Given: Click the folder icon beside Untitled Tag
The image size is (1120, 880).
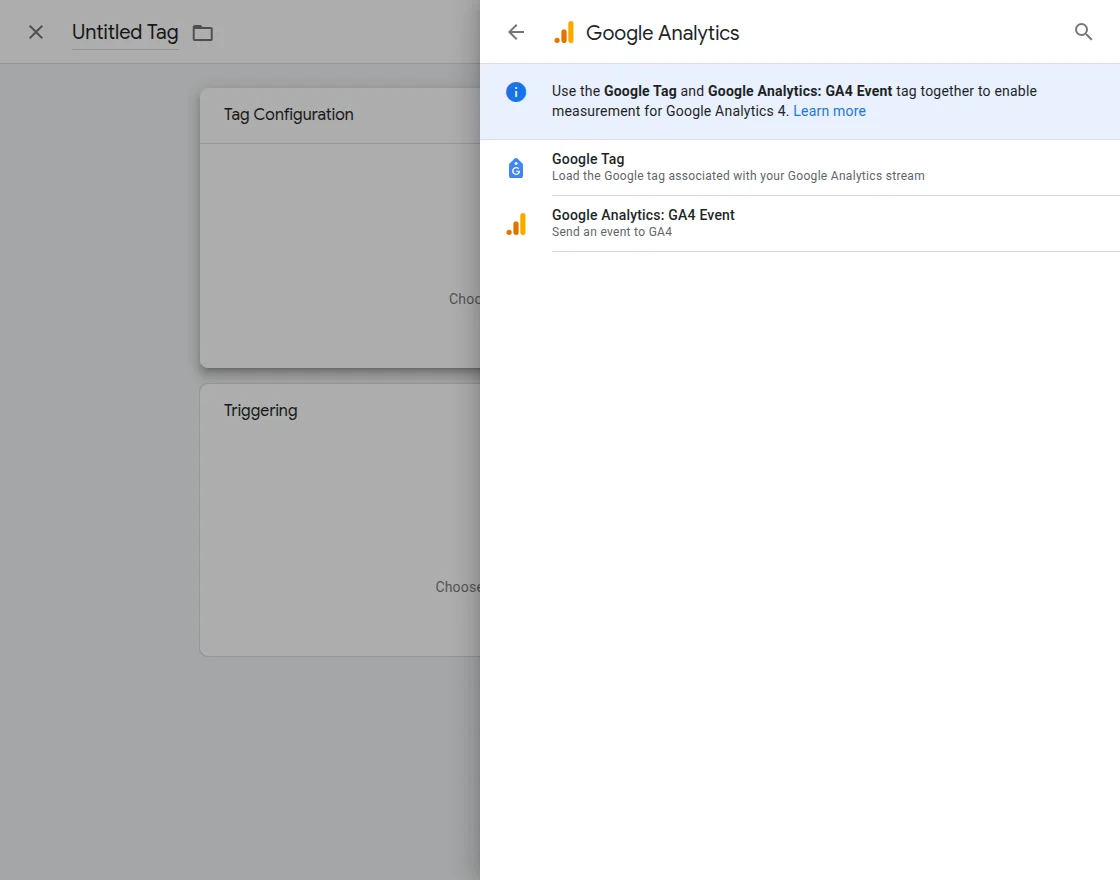Looking at the screenshot, I should pos(202,32).
